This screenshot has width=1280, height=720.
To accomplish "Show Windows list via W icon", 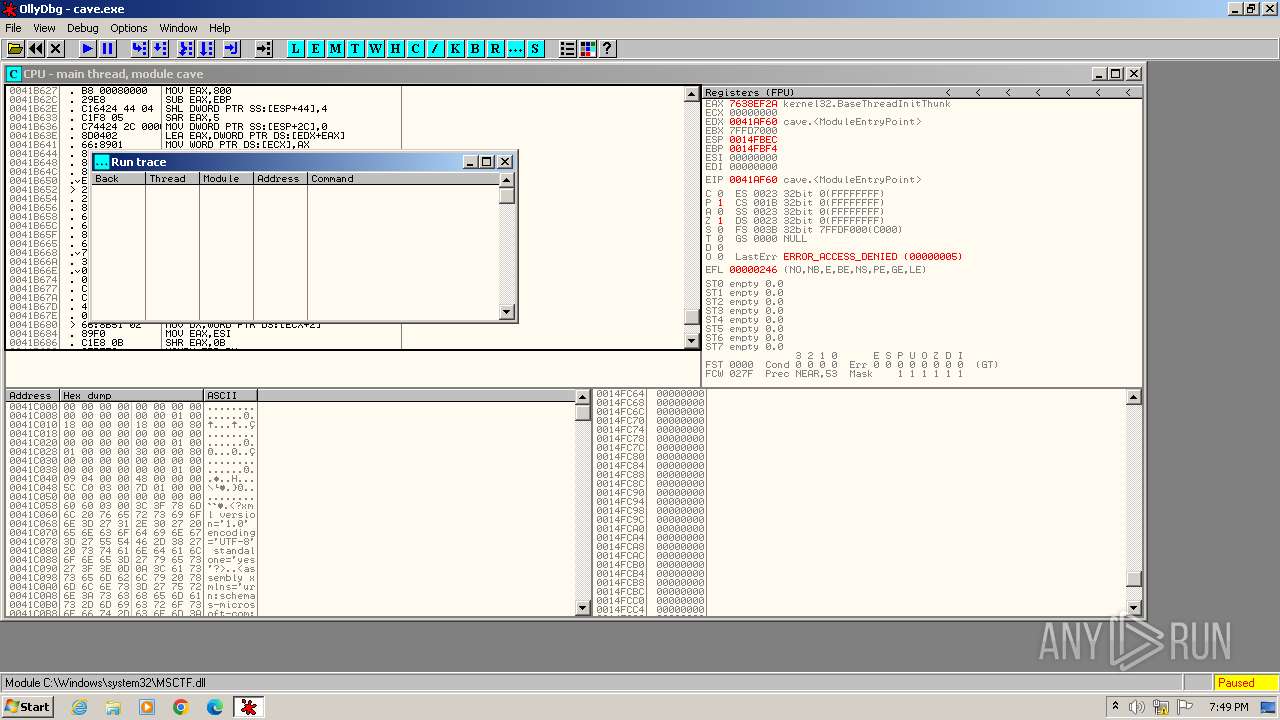I will tap(375, 48).
